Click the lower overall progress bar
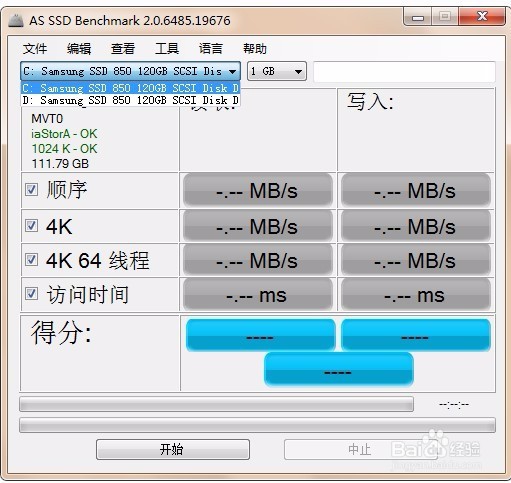Viewport: 511px width, 483px height. (x=257, y=425)
